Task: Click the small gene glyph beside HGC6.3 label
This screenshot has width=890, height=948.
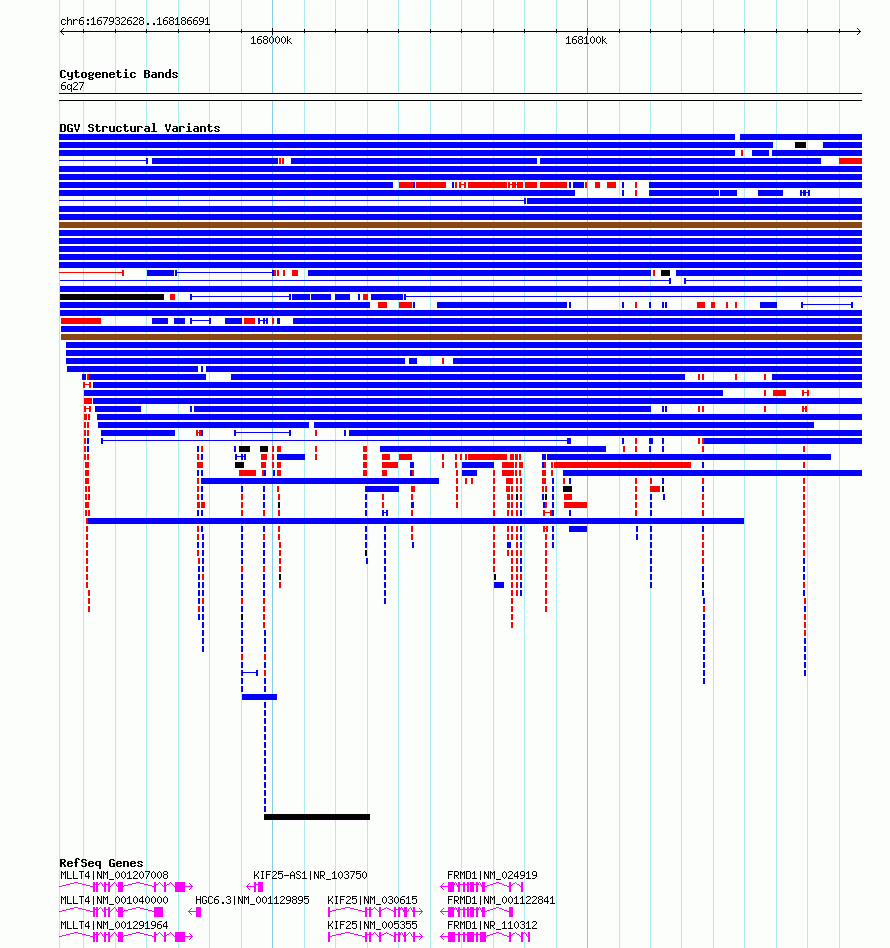Action: [x=195, y=912]
